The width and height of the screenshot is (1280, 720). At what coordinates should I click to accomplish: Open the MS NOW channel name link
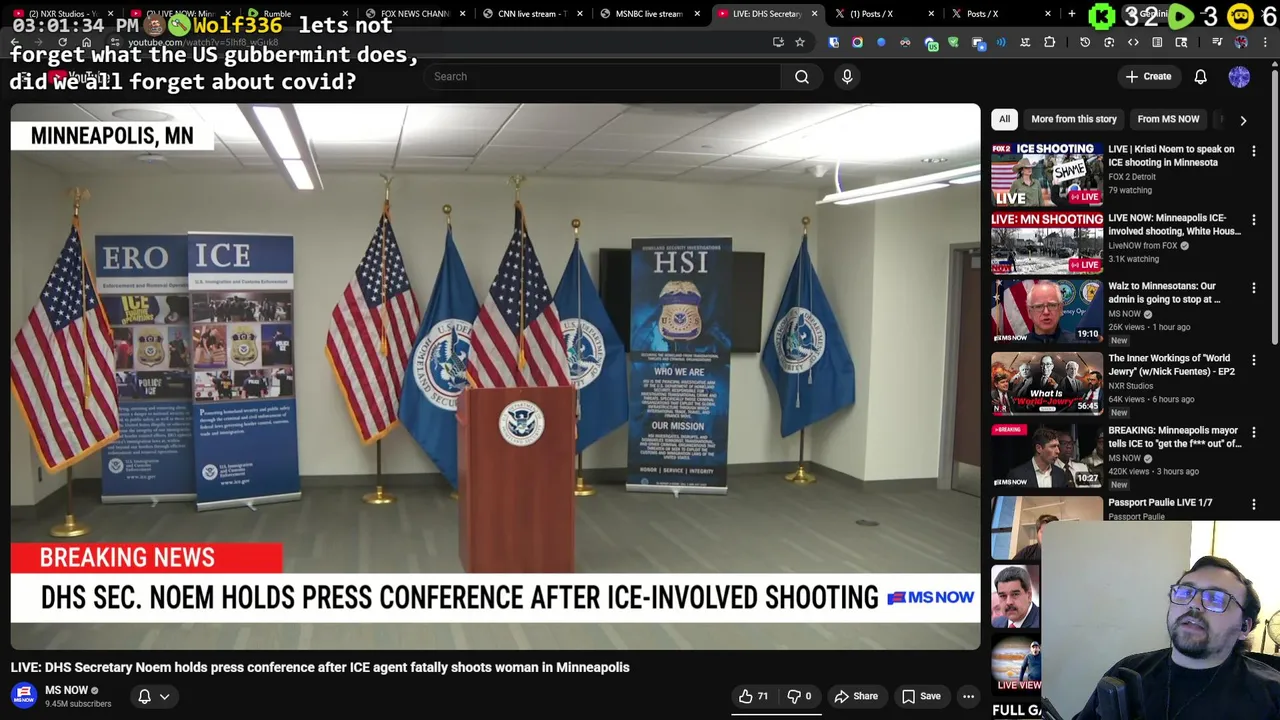coord(67,690)
